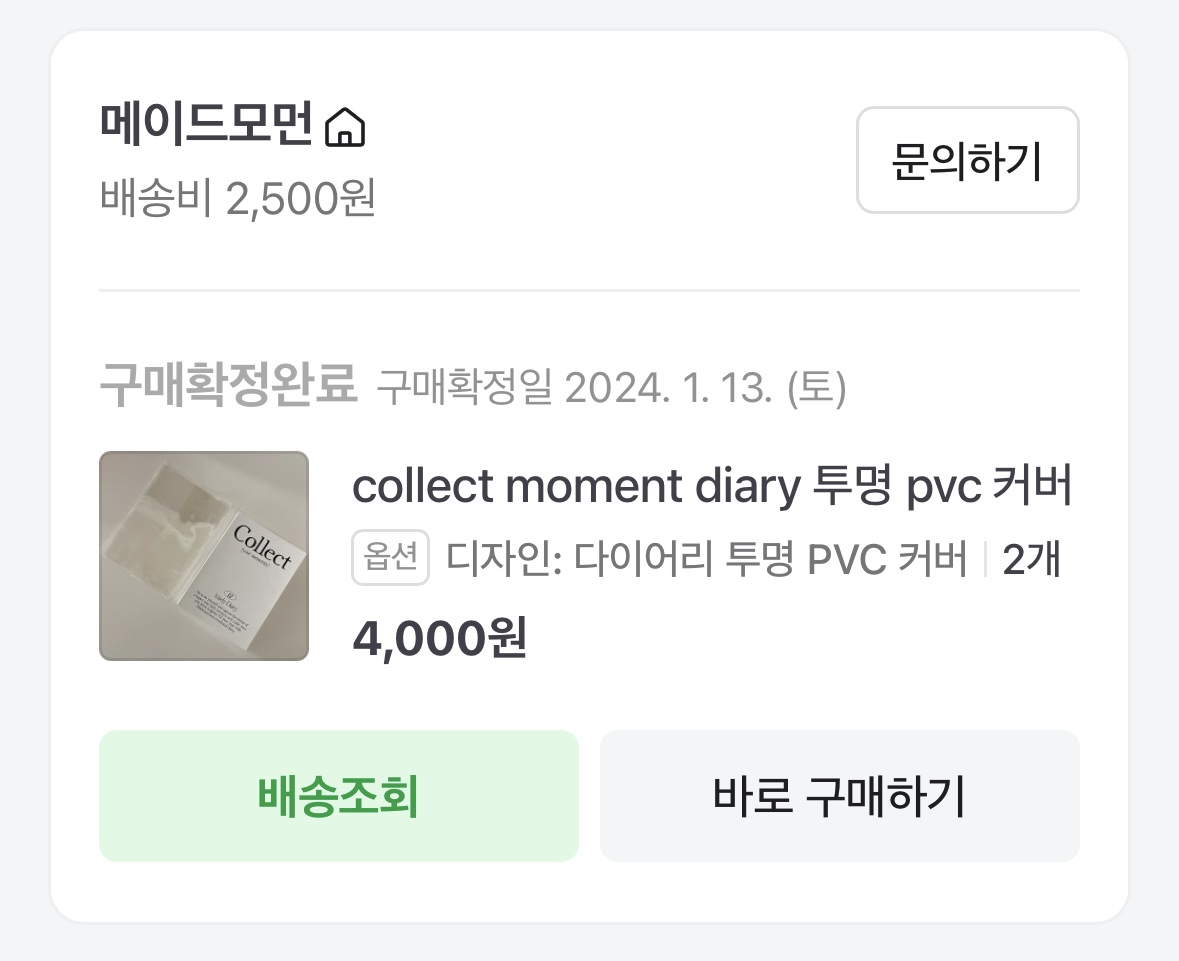
Task: Click the 2개 quantity text
Action: click(1031, 560)
